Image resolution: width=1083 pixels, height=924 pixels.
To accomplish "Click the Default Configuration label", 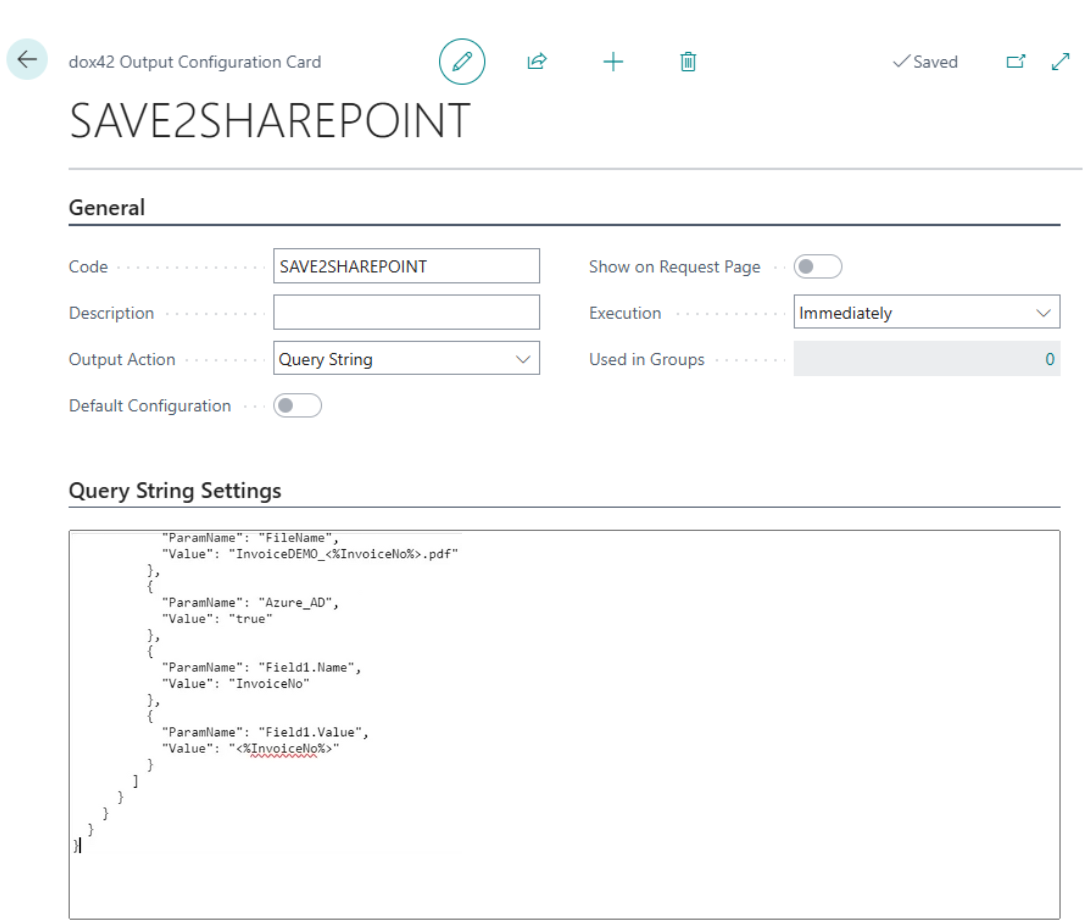I will [x=150, y=405].
